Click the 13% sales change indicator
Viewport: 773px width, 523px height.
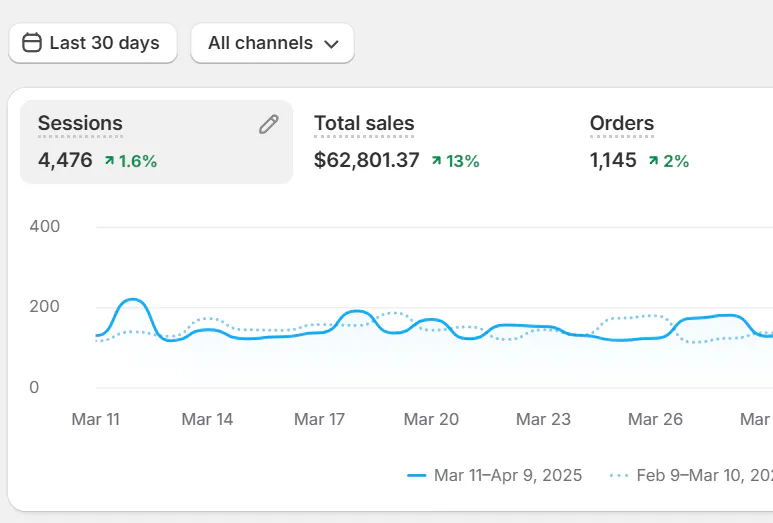pos(456,161)
